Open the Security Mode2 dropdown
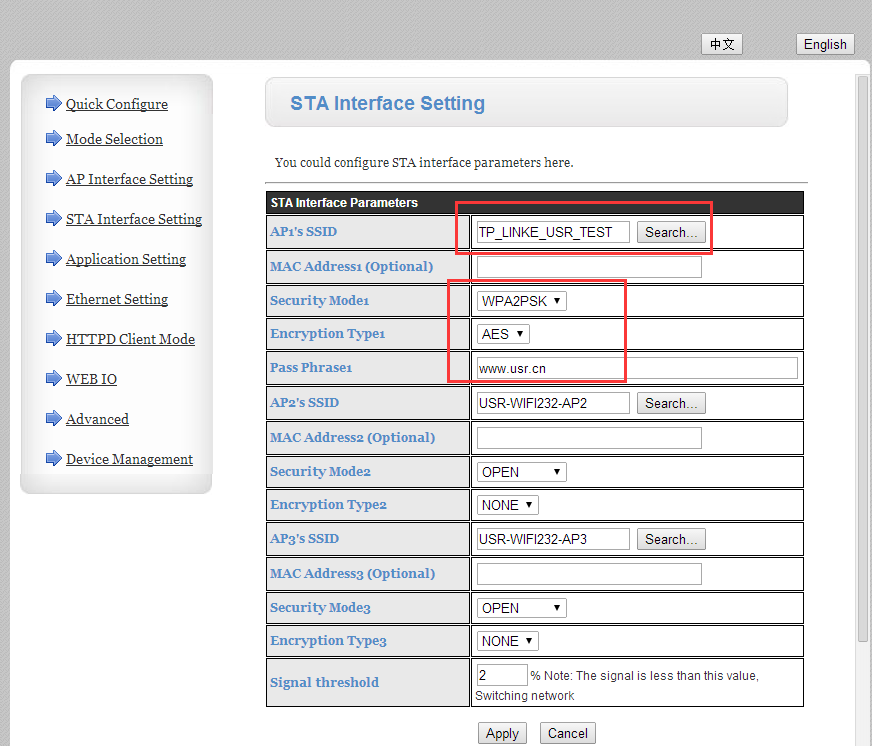Screen dimensions: 872x746 pyautogui.click(x=521, y=472)
